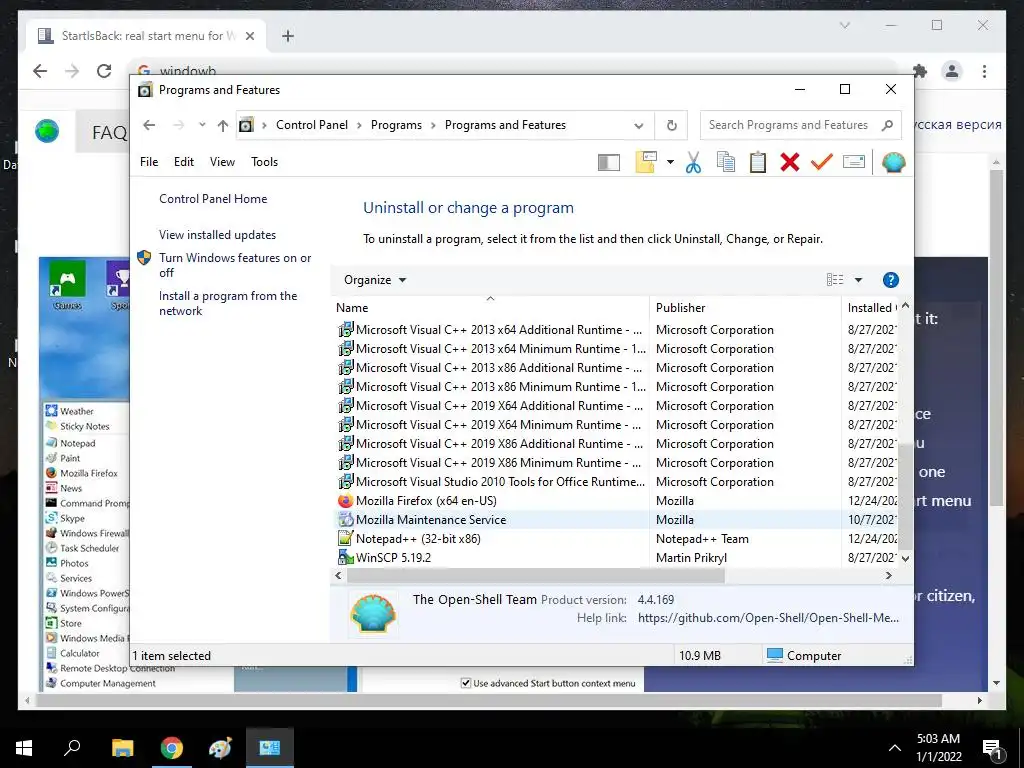The width and height of the screenshot is (1024, 768).
Task: Open the Chrome profile avatar icon
Action: [x=952, y=71]
